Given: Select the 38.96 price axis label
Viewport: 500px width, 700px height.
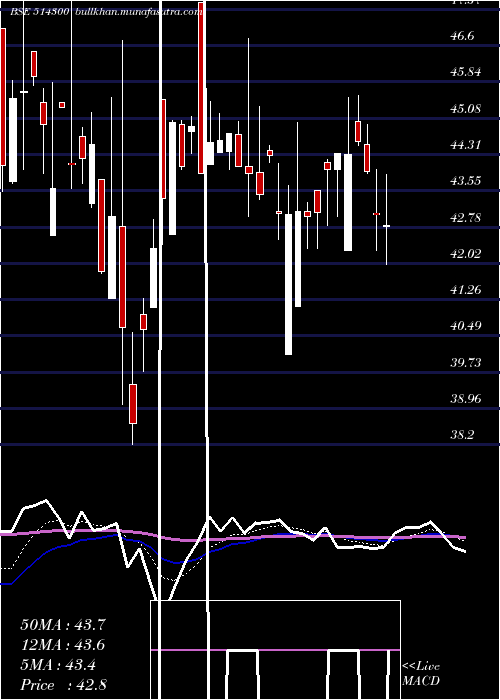Looking at the screenshot, I should point(466,399).
